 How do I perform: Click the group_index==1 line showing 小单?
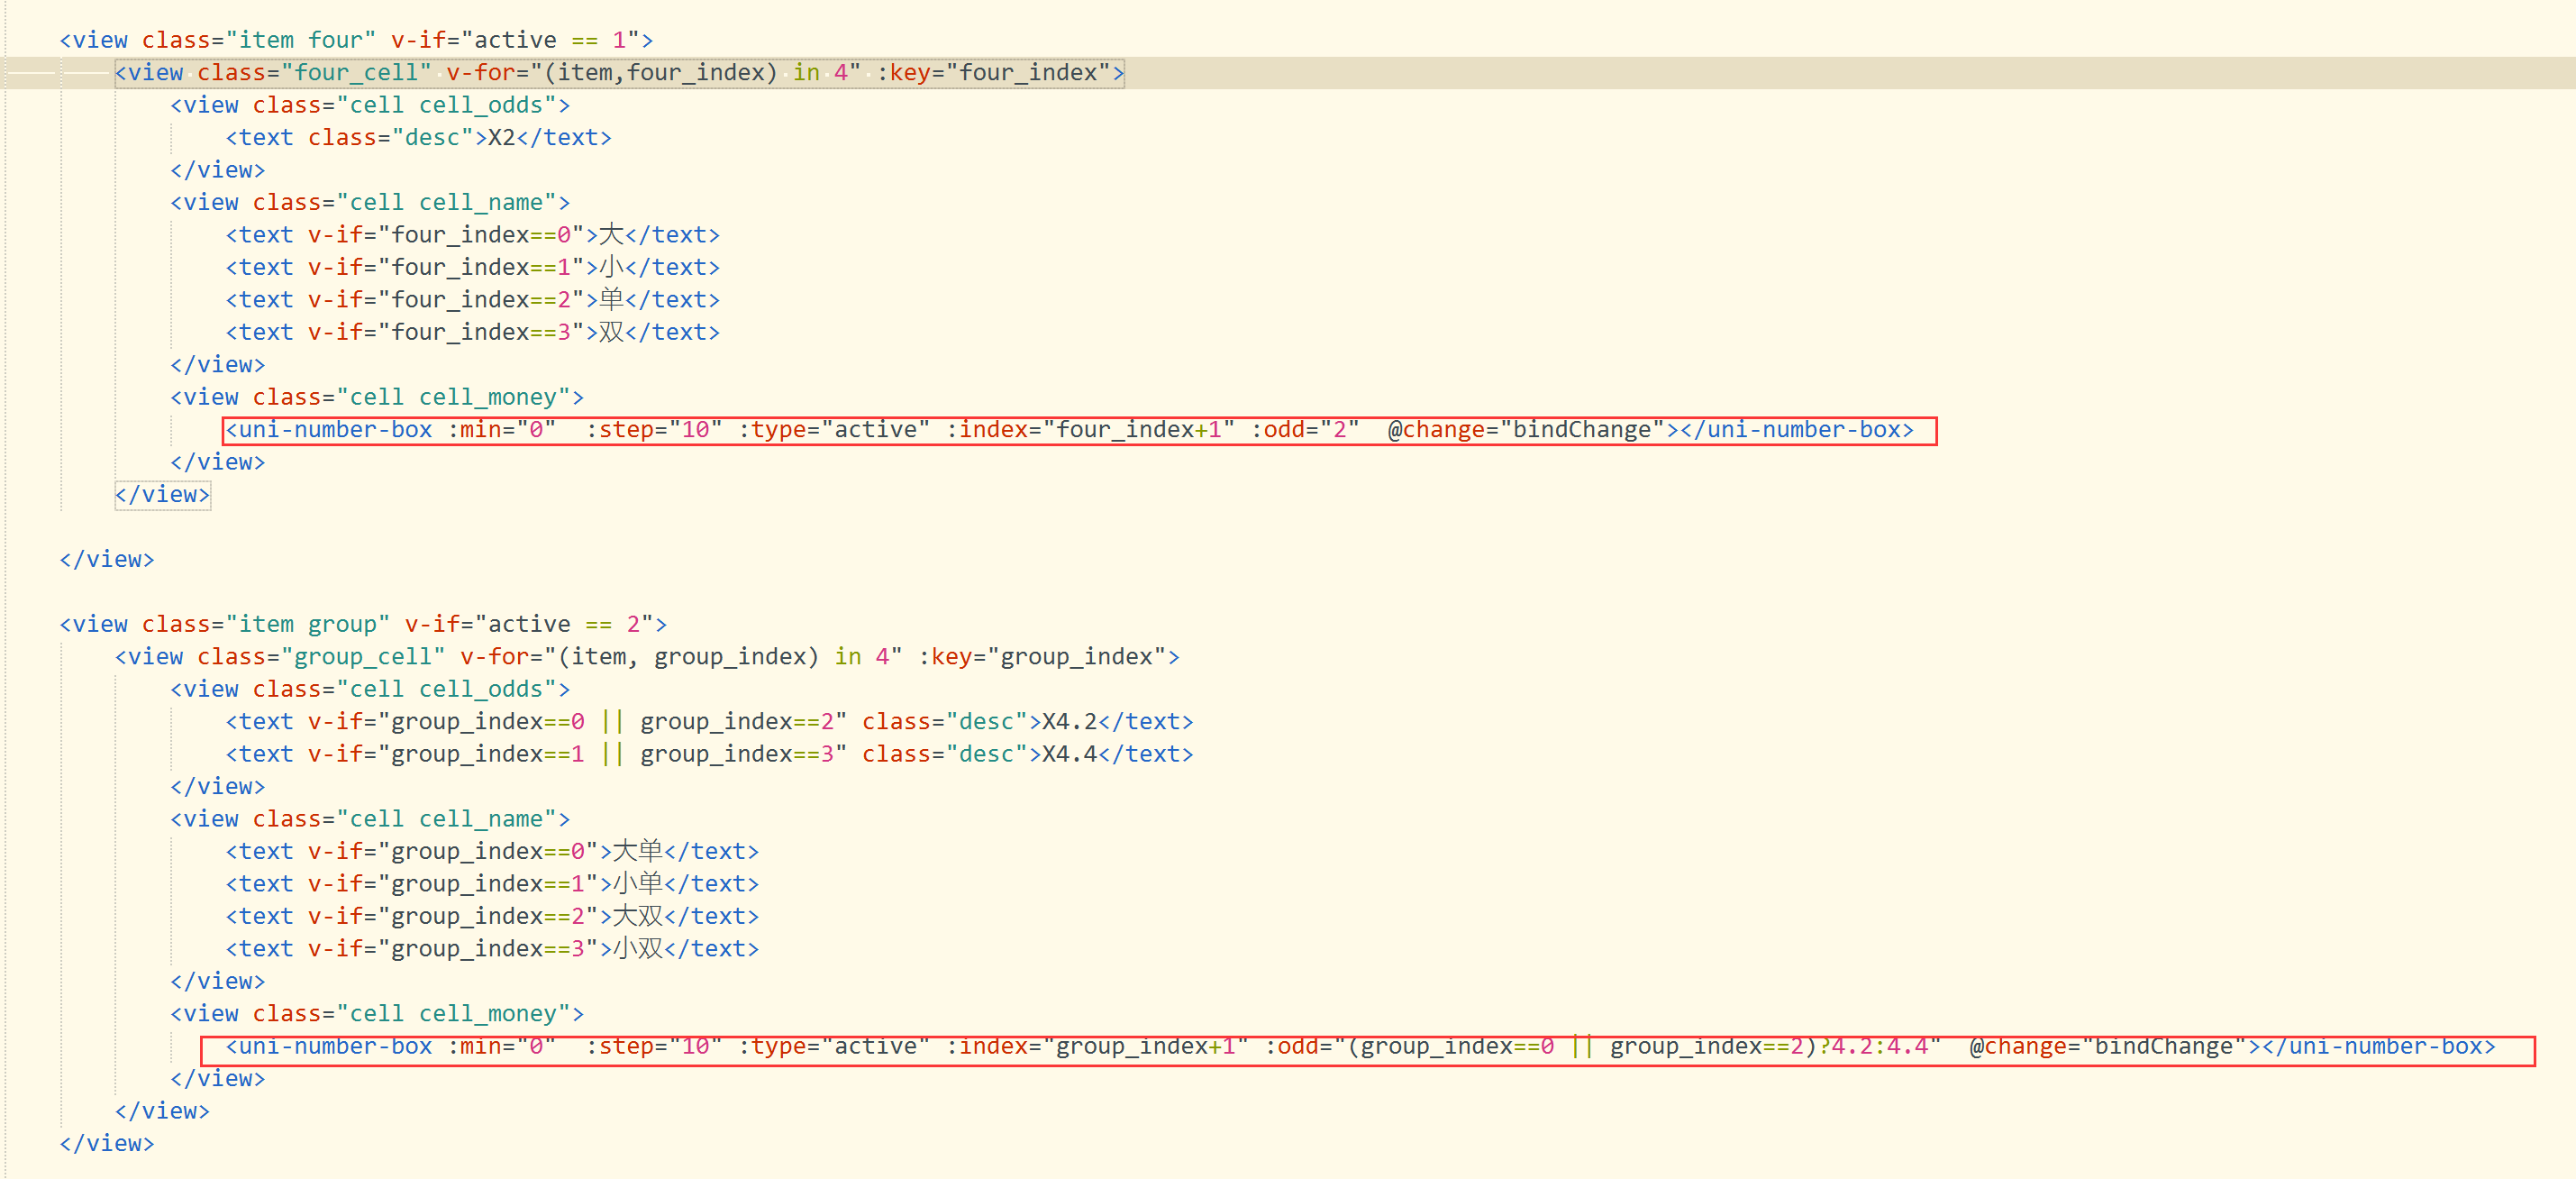(492, 884)
